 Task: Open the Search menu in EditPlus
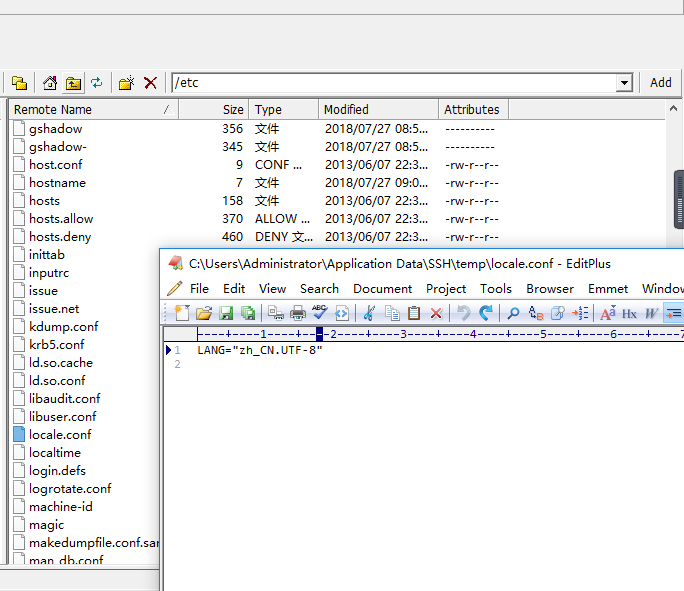(x=319, y=289)
